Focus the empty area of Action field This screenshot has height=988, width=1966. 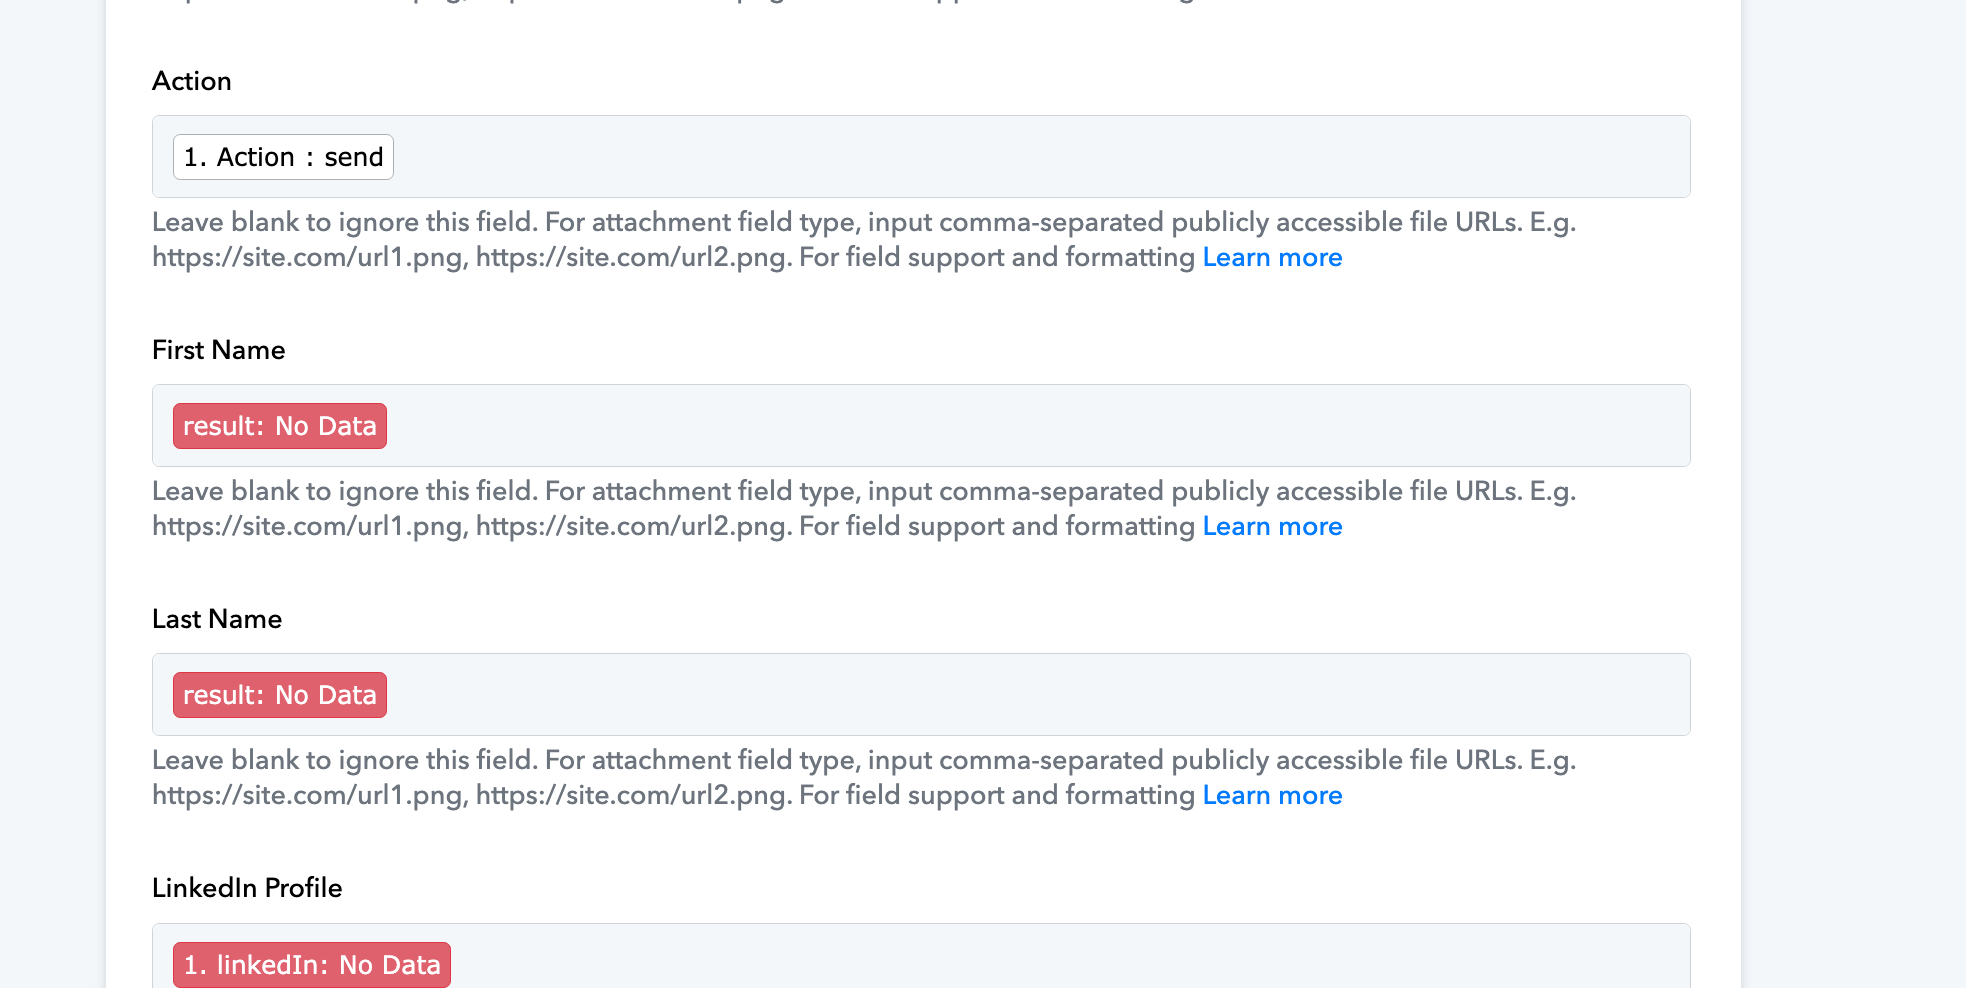[1040, 157]
